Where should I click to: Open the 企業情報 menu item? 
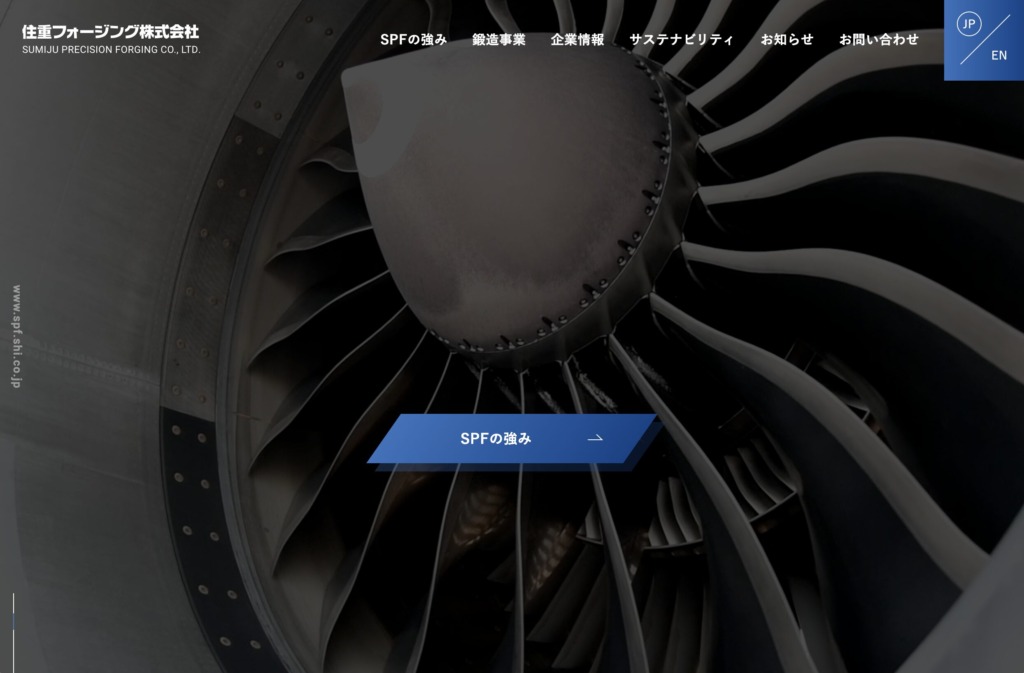tap(577, 40)
